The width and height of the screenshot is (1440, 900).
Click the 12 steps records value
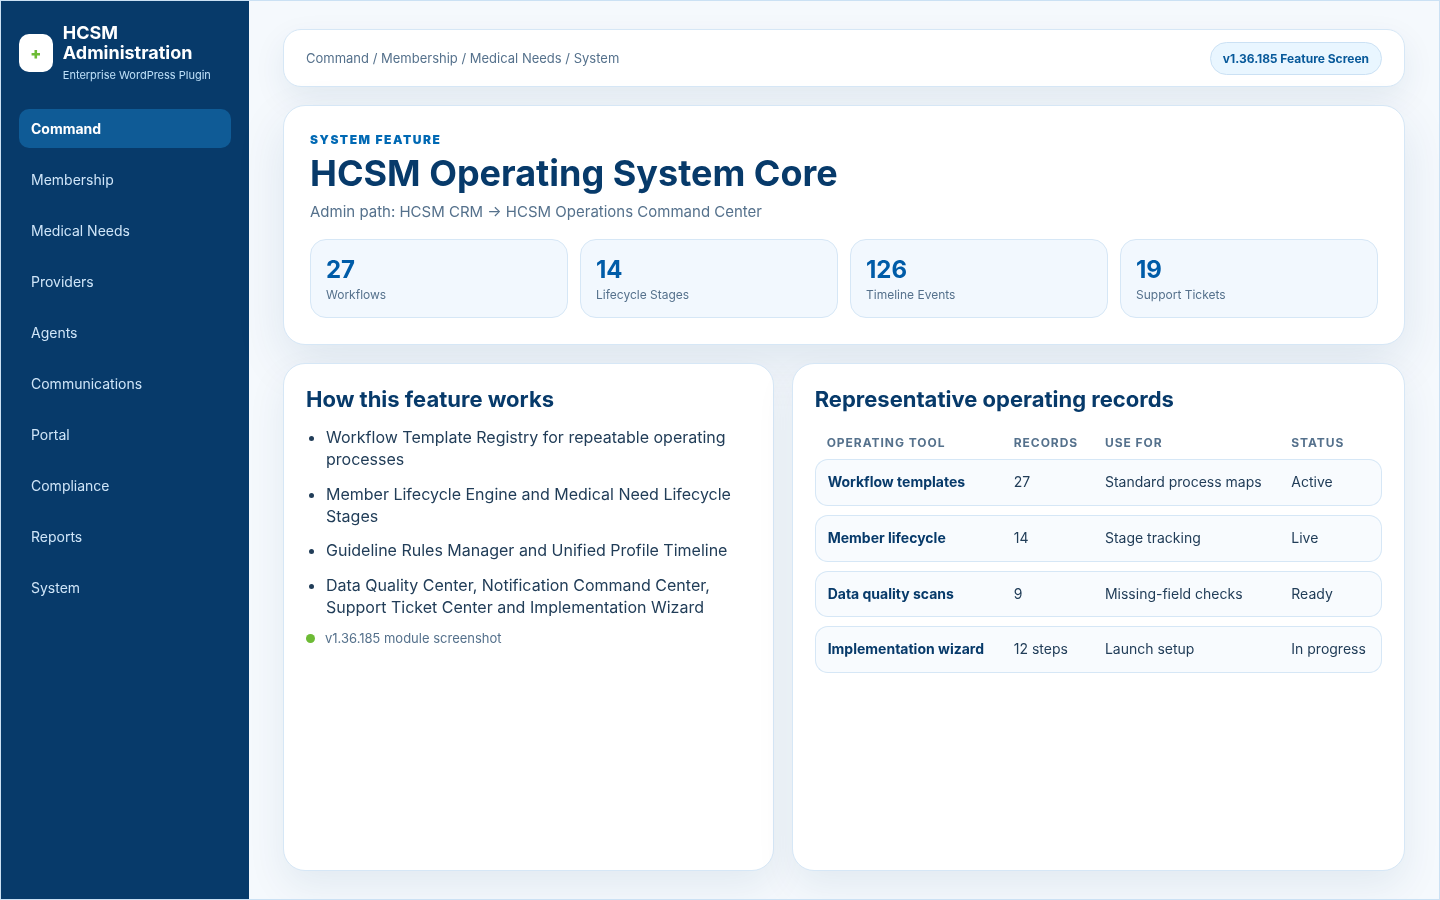click(1040, 649)
